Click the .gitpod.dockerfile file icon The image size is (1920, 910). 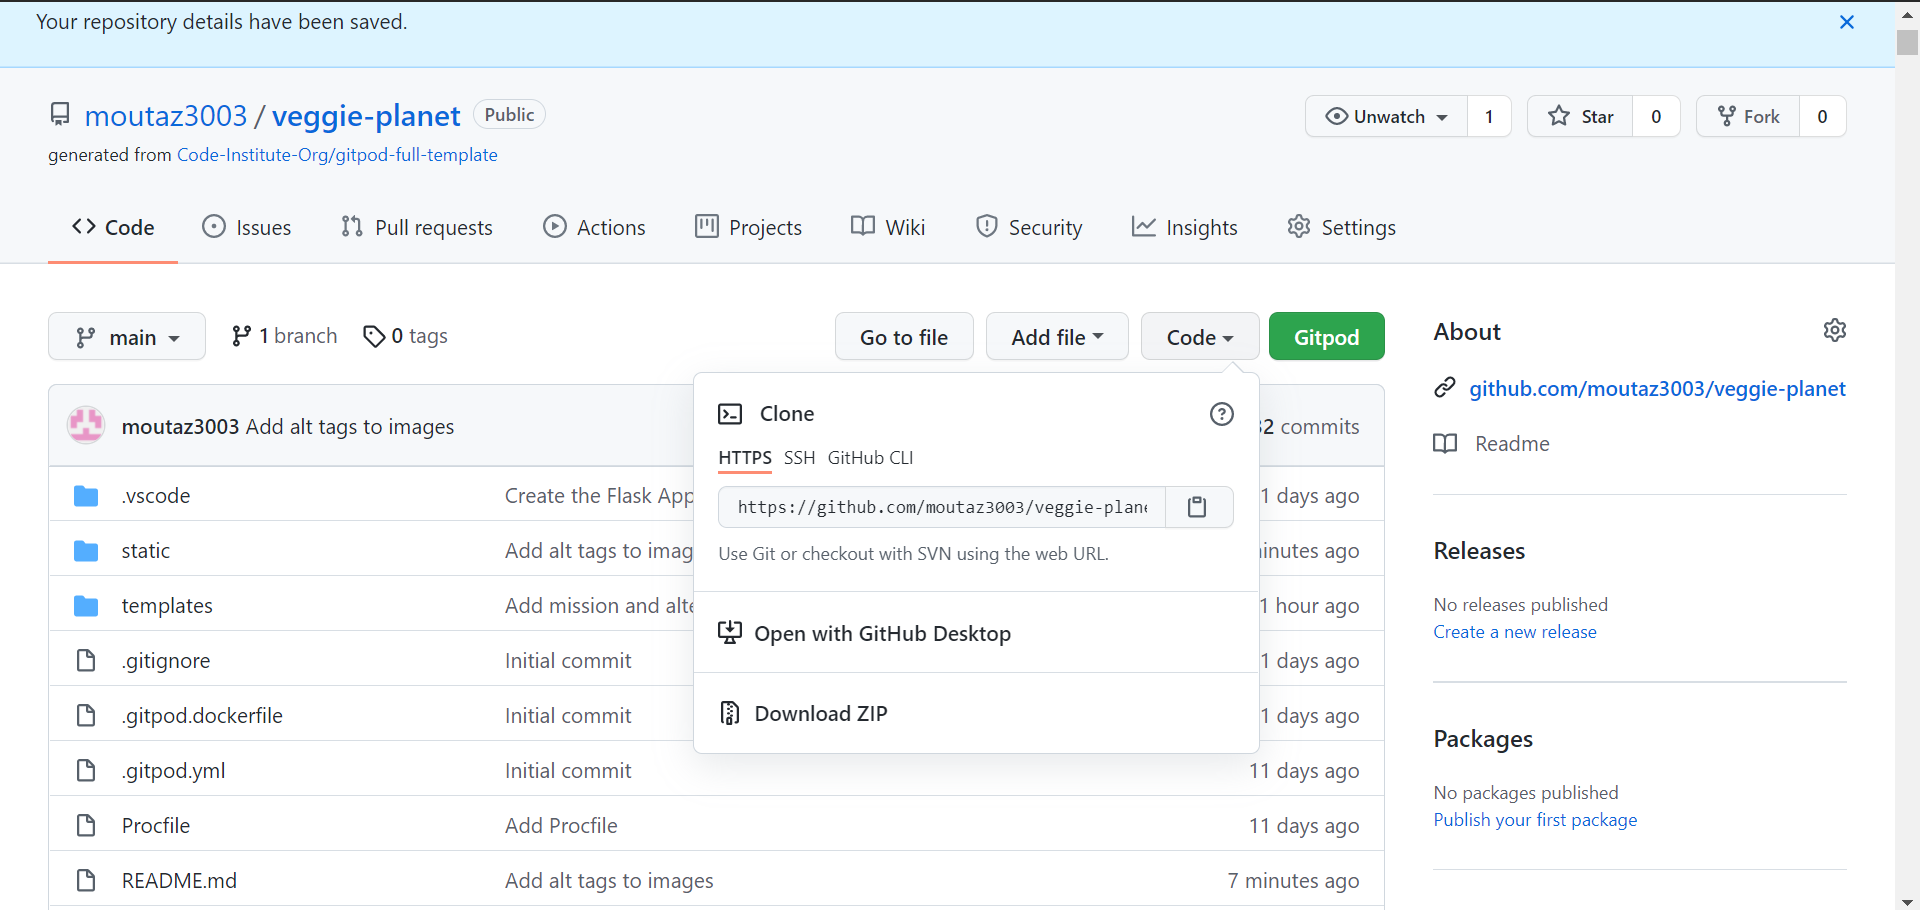click(86, 716)
